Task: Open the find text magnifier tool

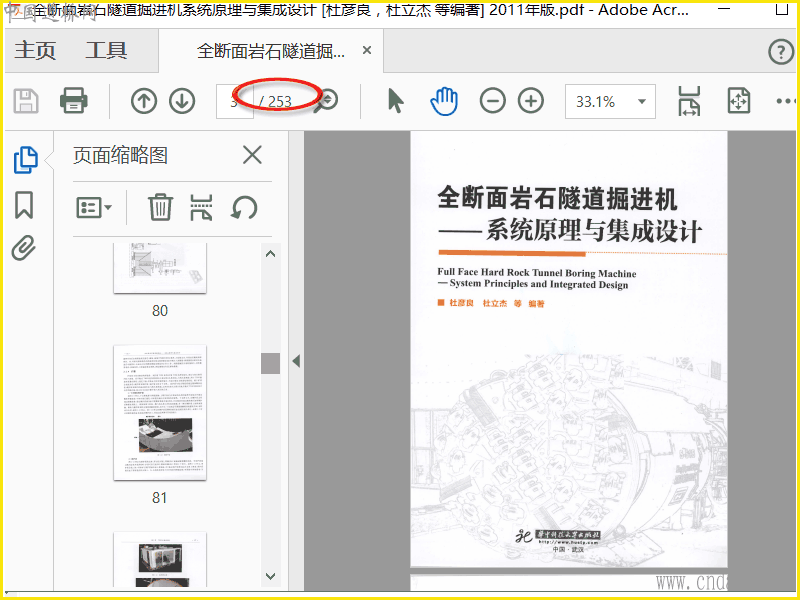Action: 326,101
